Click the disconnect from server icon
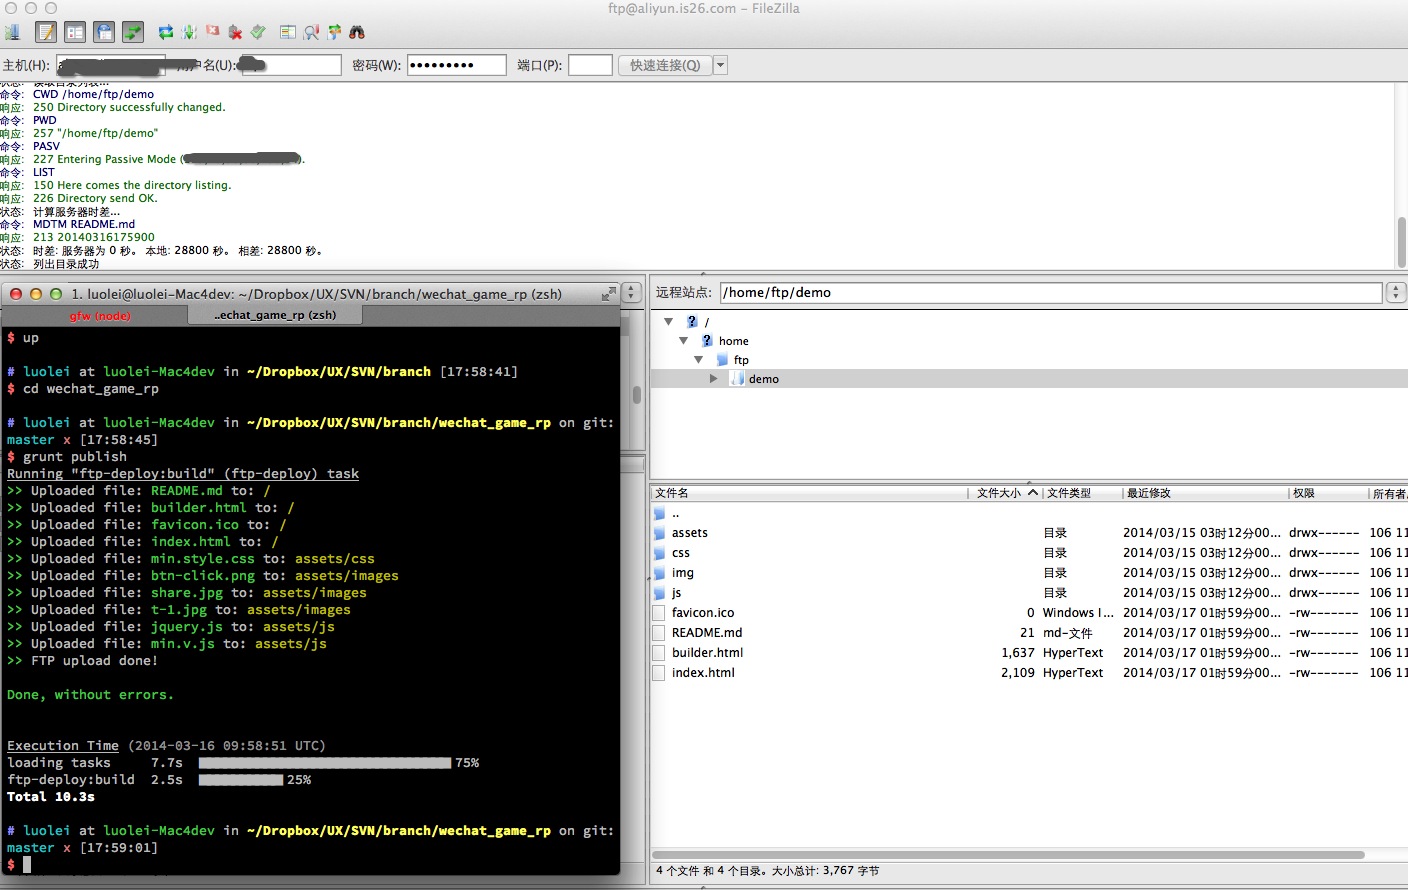 (235, 32)
